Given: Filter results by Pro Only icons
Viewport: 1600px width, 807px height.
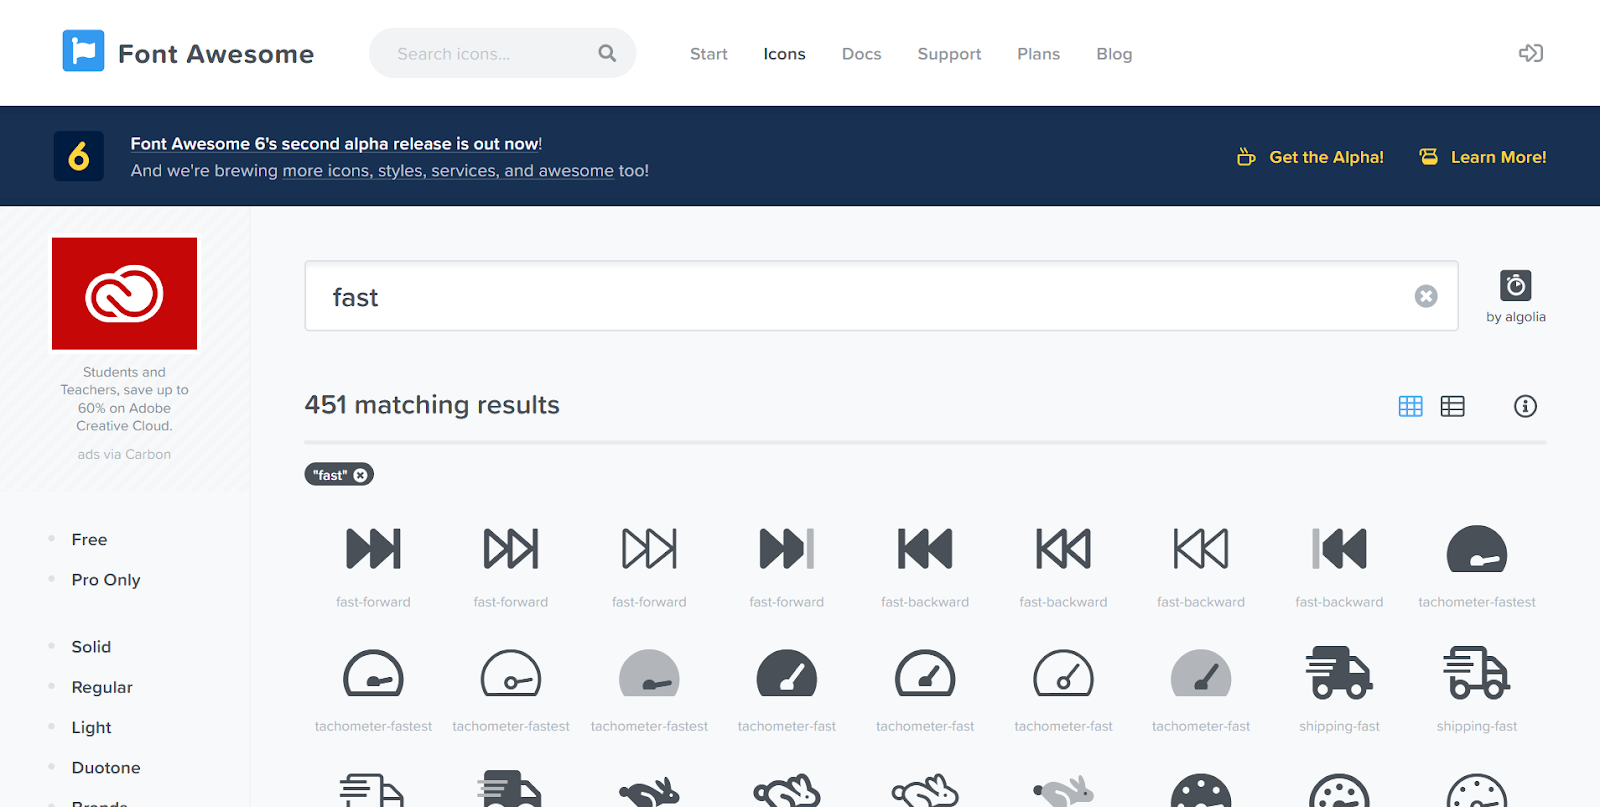Looking at the screenshot, I should coord(106,580).
